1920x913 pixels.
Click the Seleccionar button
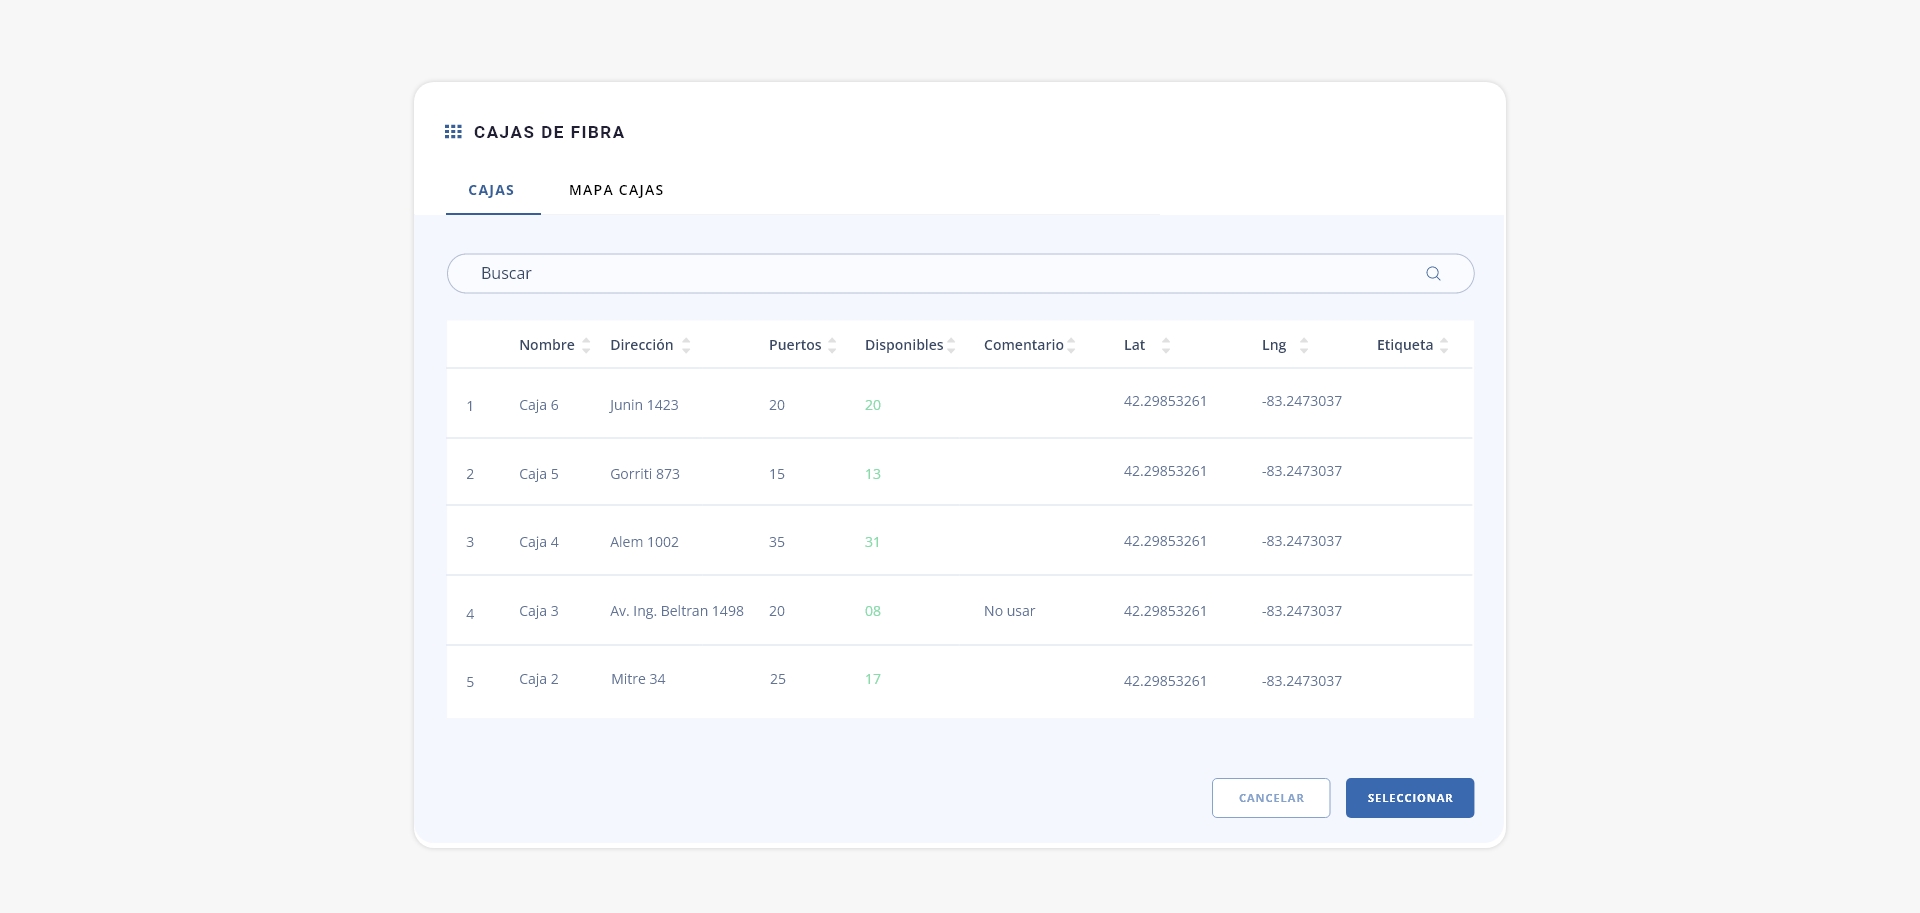[1410, 798]
